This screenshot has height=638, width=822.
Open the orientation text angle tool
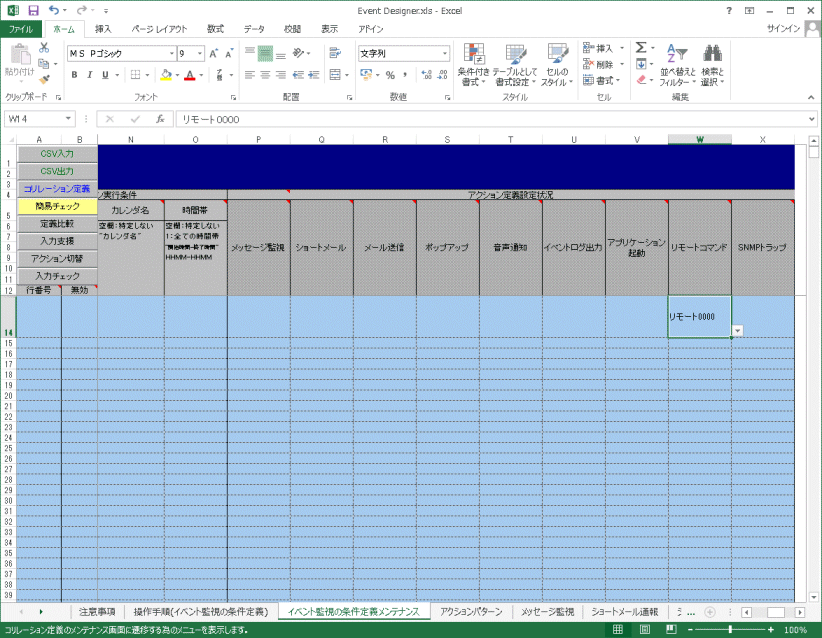tap(299, 53)
